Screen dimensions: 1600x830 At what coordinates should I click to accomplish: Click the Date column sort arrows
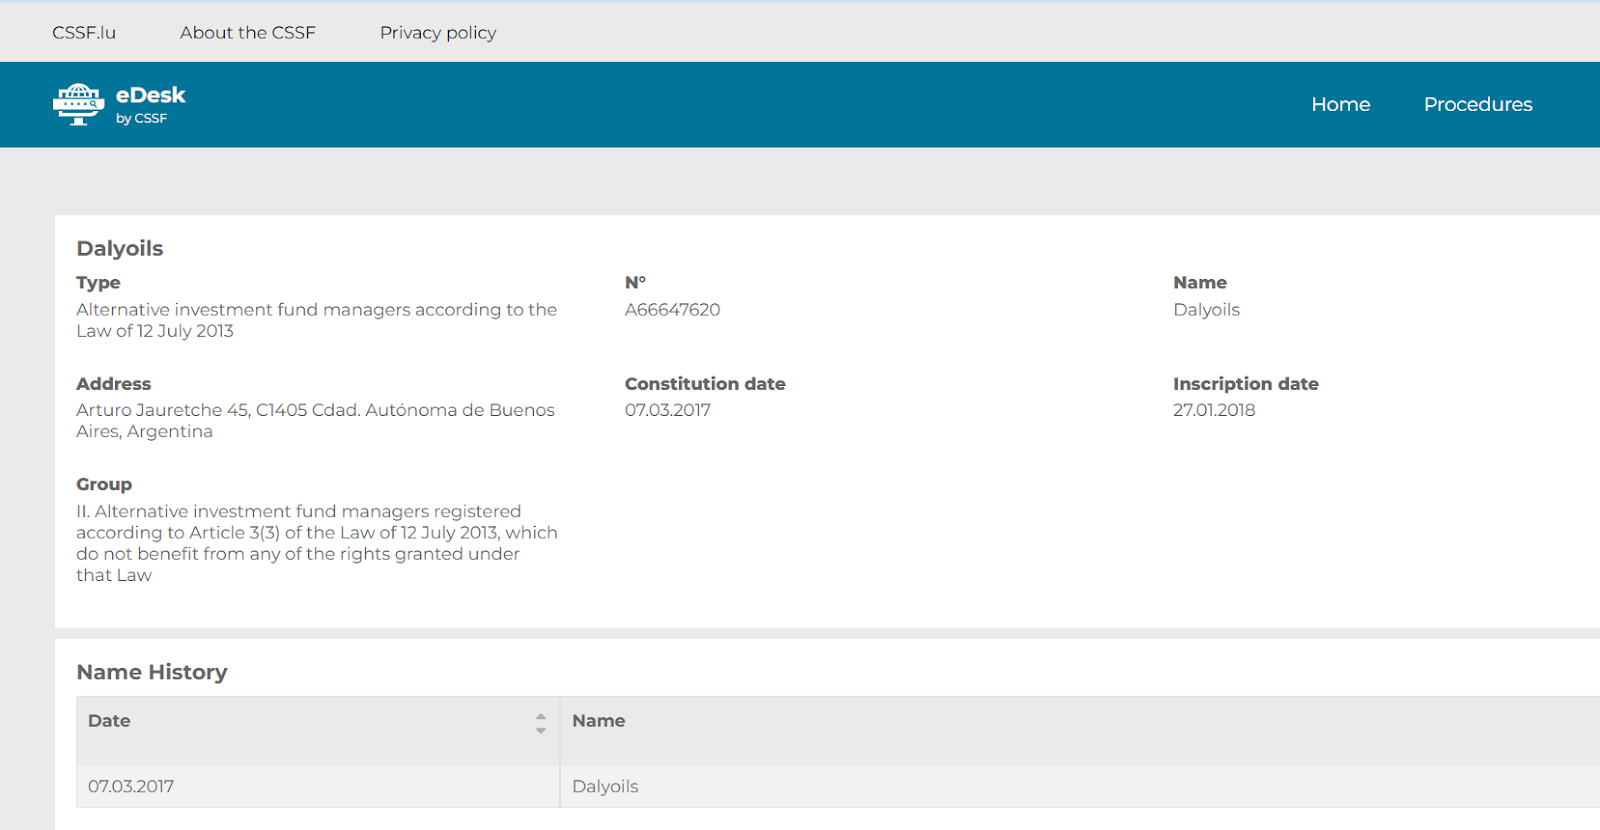click(540, 723)
